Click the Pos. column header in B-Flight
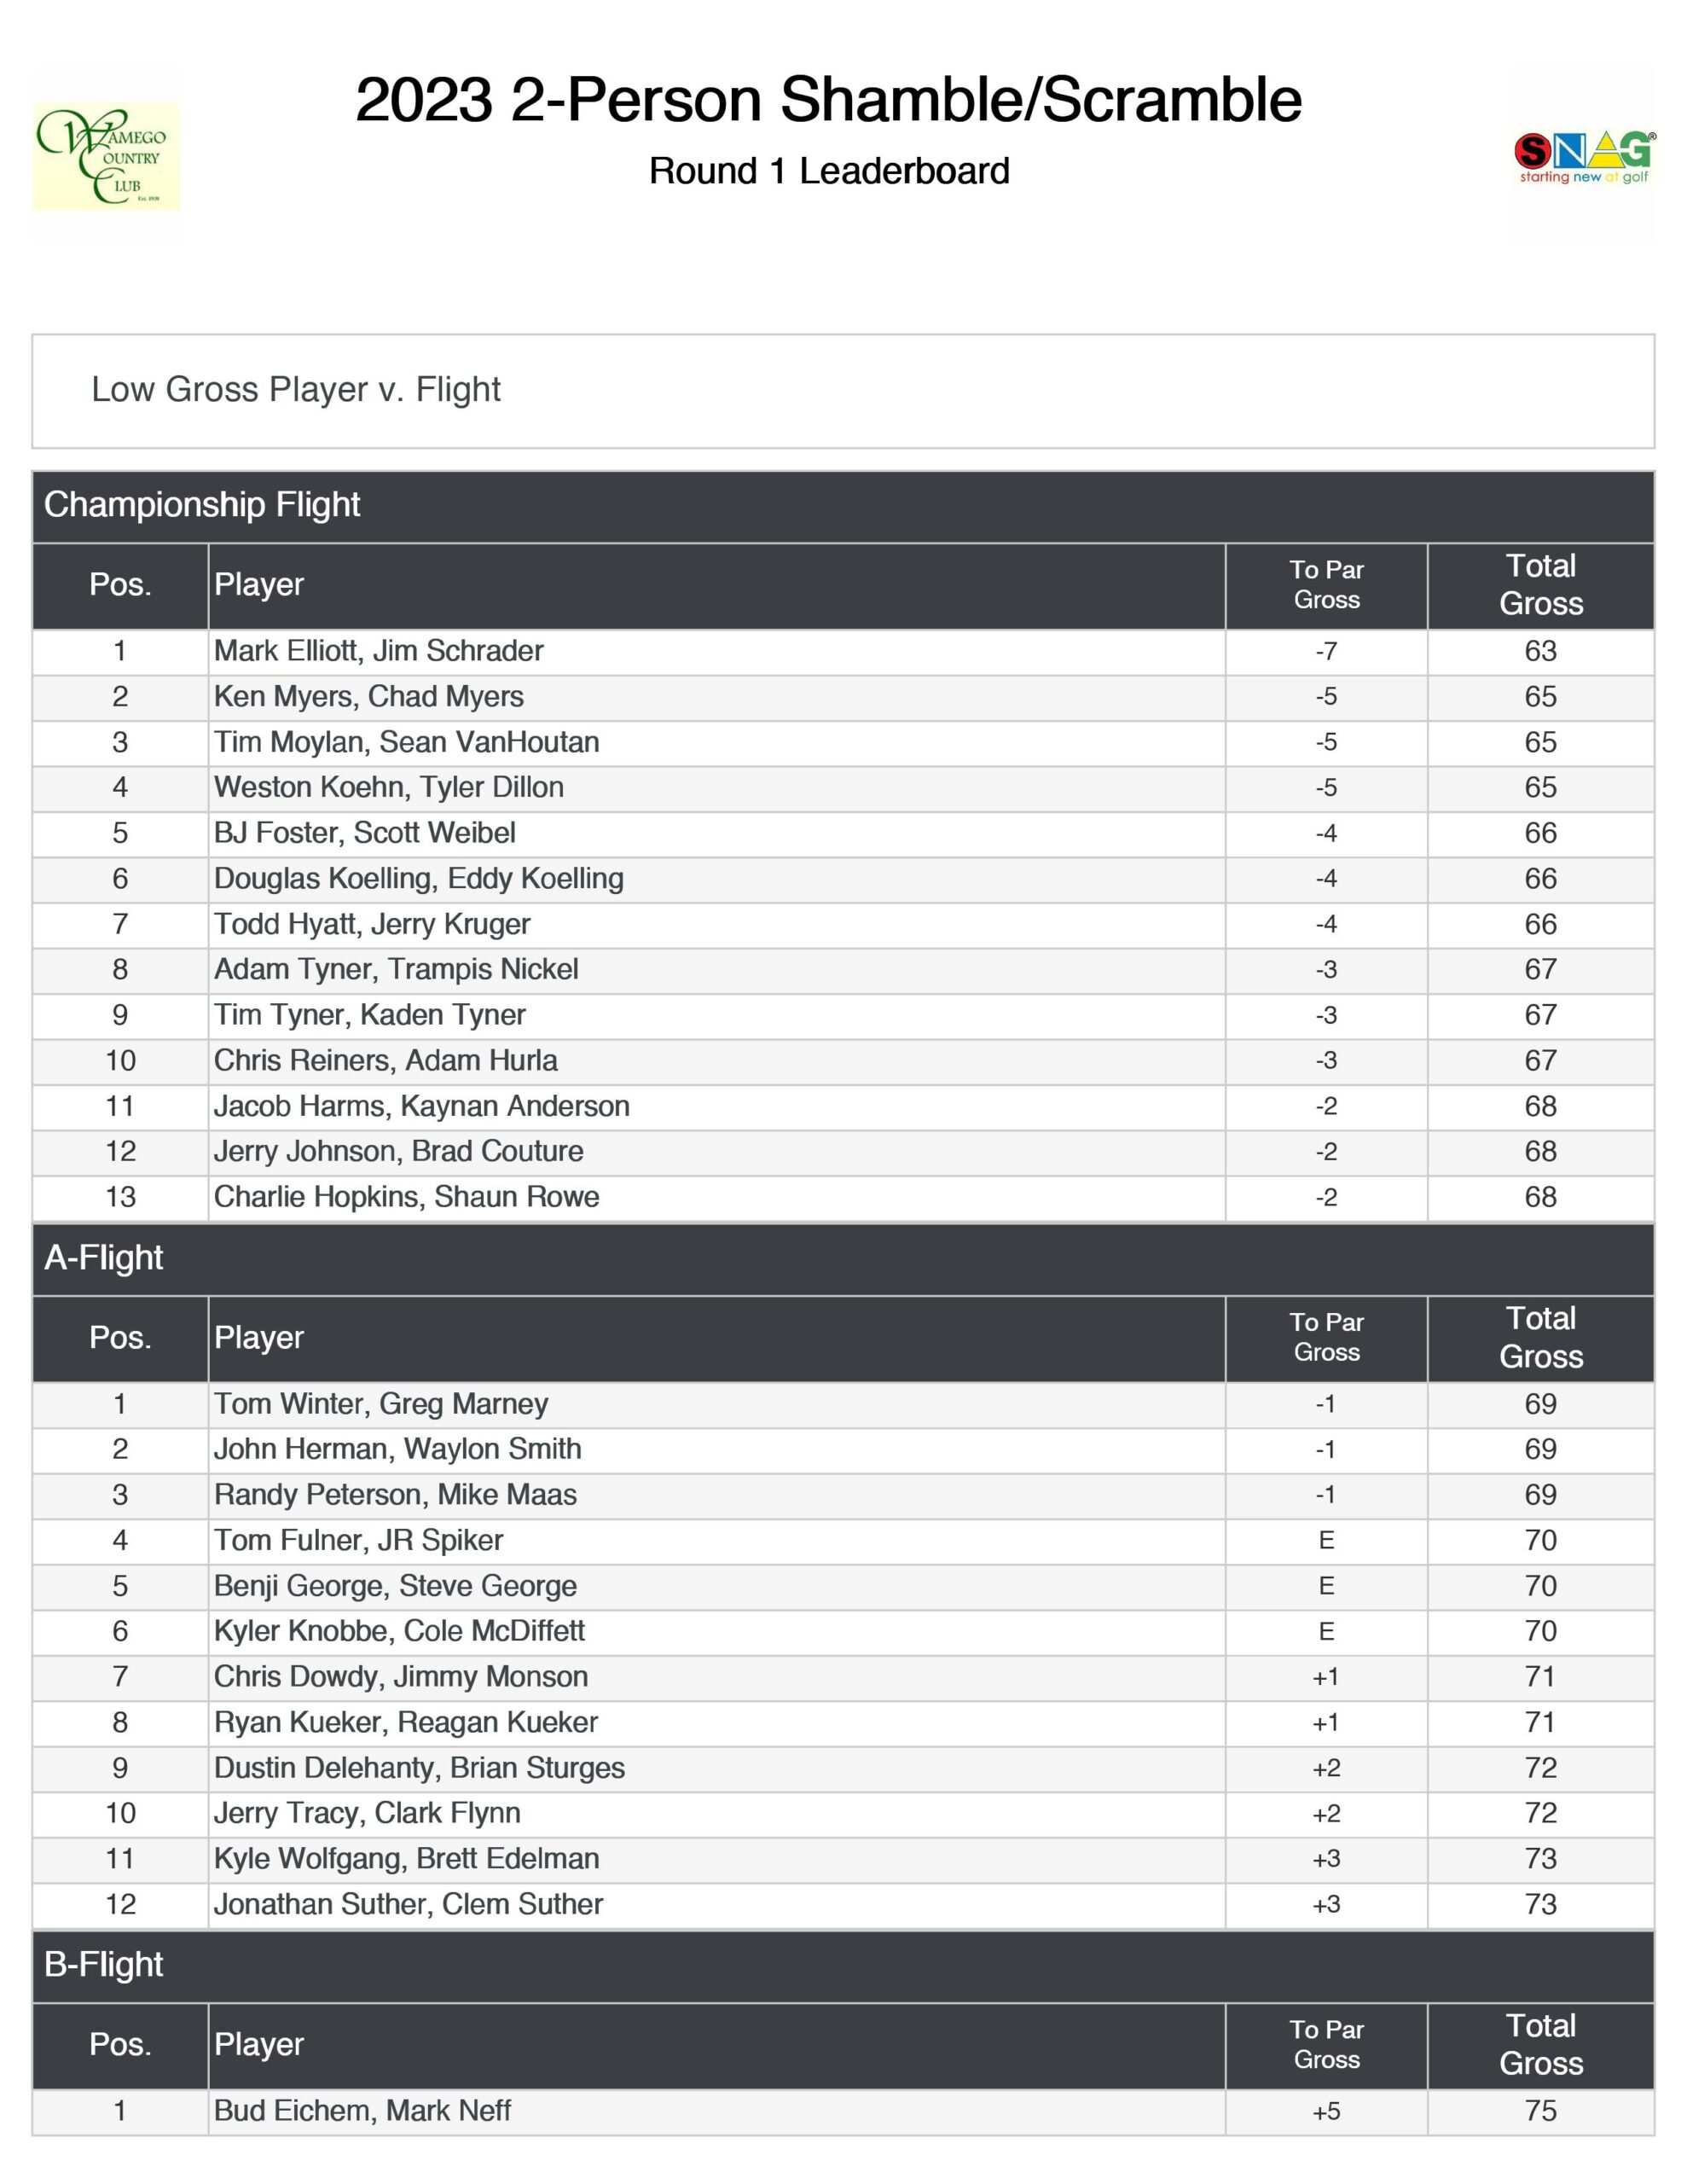Viewport: 1687px width, 2184px height. pos(120,2045)
